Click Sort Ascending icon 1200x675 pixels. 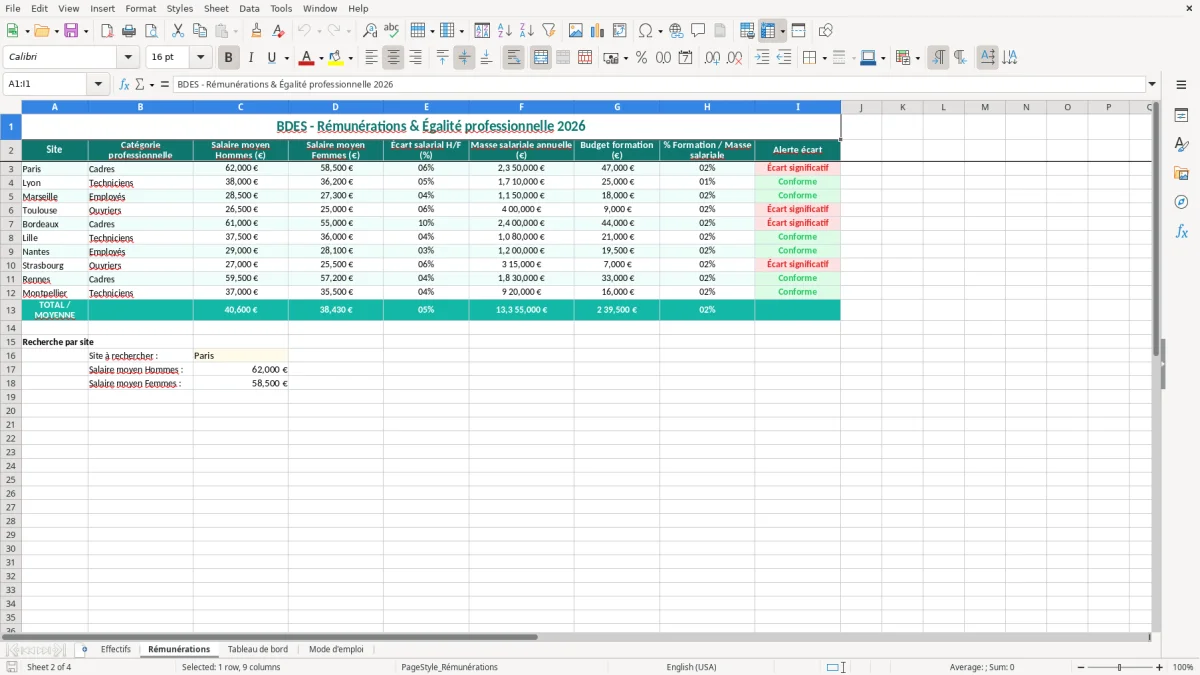[505, 31]
